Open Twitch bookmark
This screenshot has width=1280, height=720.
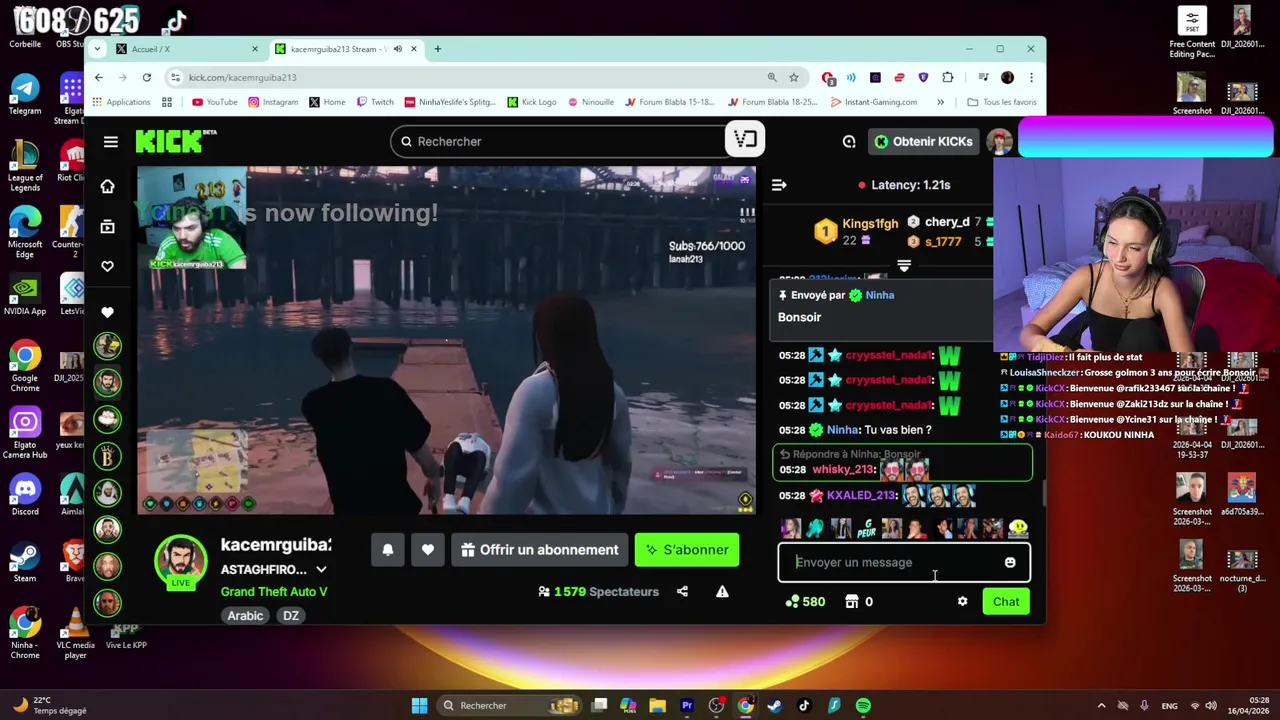point(376,102)
